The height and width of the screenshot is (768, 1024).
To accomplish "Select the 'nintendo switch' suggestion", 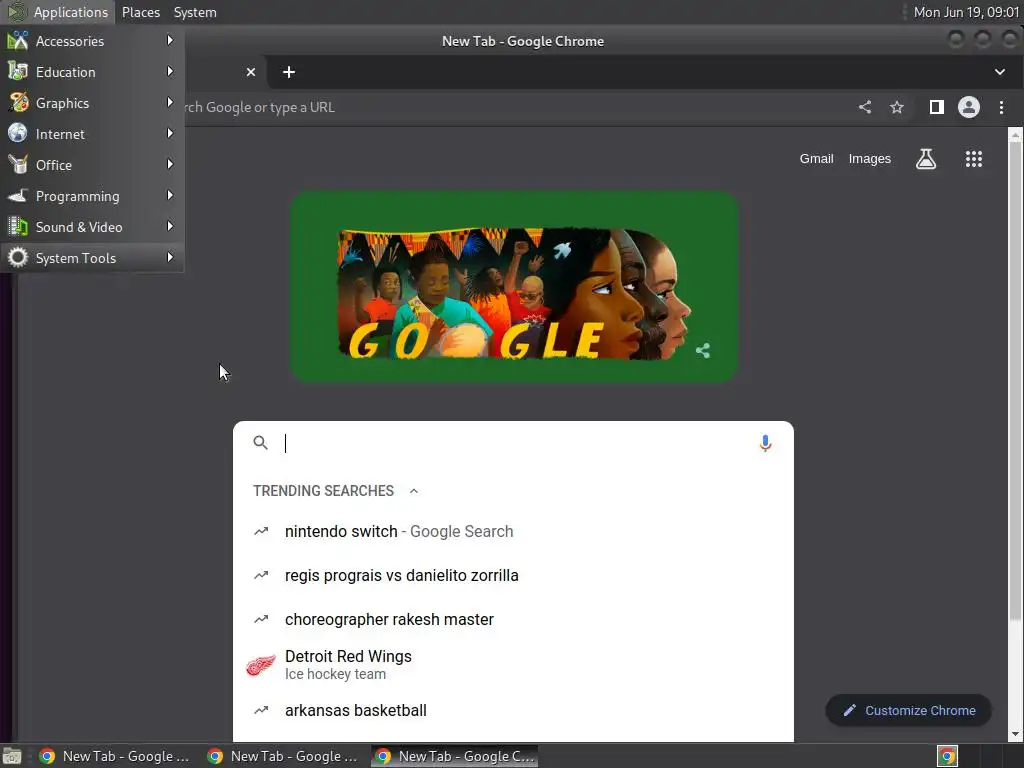I will point(513,532).
